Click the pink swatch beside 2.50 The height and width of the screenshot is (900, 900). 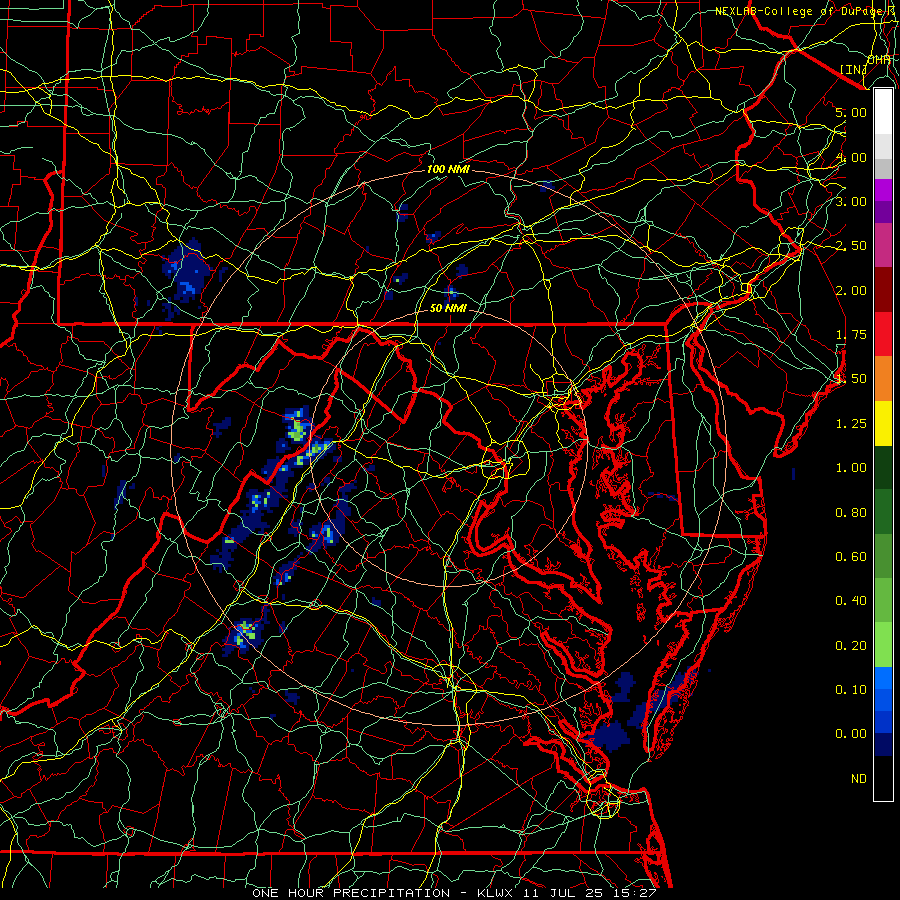(x=883, y=246)
